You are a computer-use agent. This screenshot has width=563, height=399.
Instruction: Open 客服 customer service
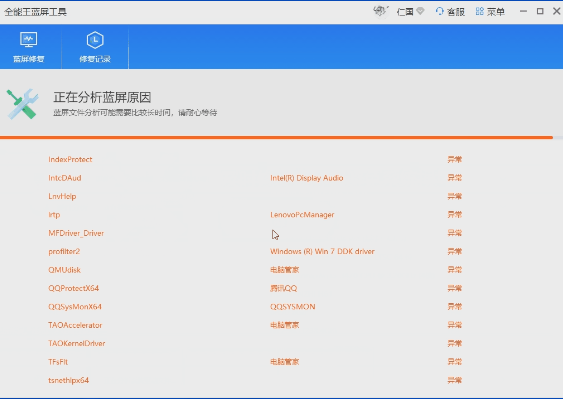(x=450, y=12)
